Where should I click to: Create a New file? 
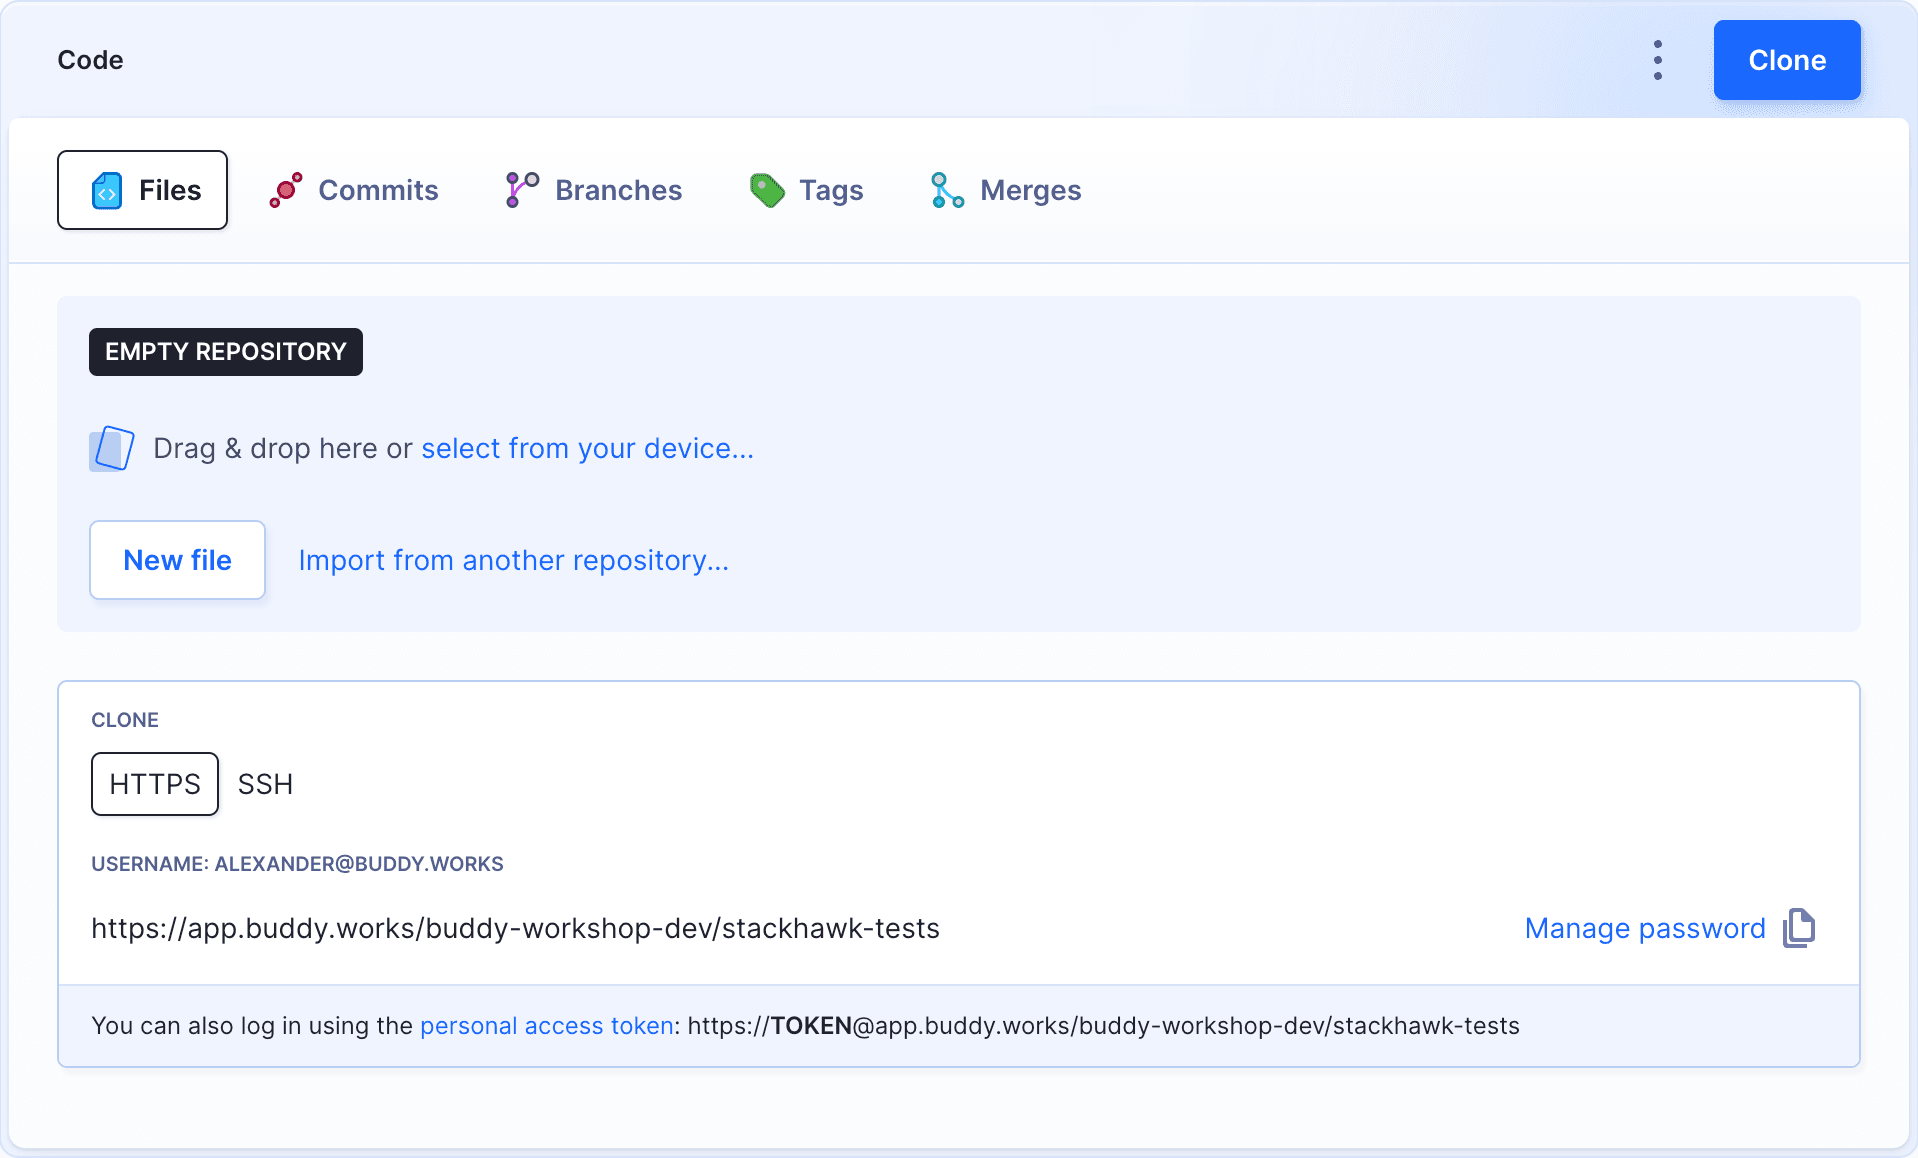tap(177, 560)
